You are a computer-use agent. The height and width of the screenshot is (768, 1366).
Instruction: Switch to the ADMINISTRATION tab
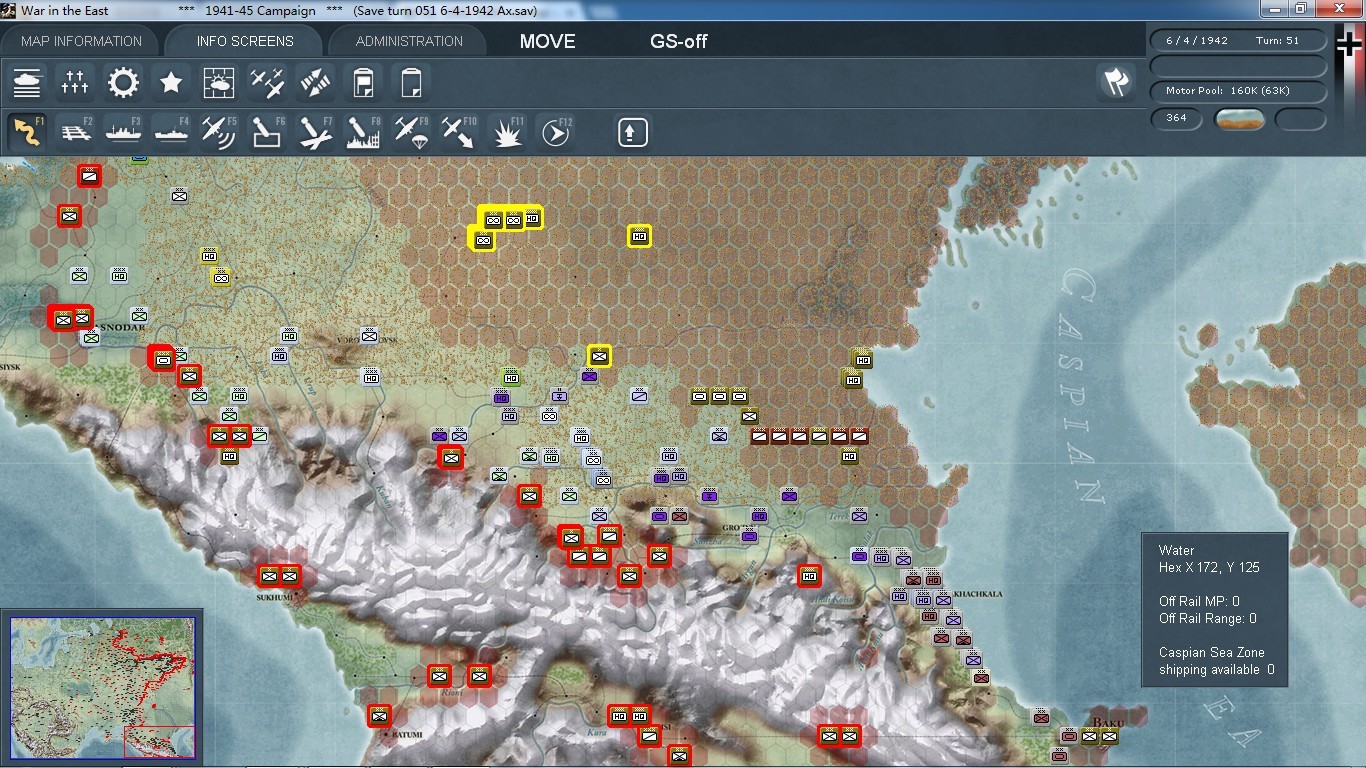tap(409, 41)
